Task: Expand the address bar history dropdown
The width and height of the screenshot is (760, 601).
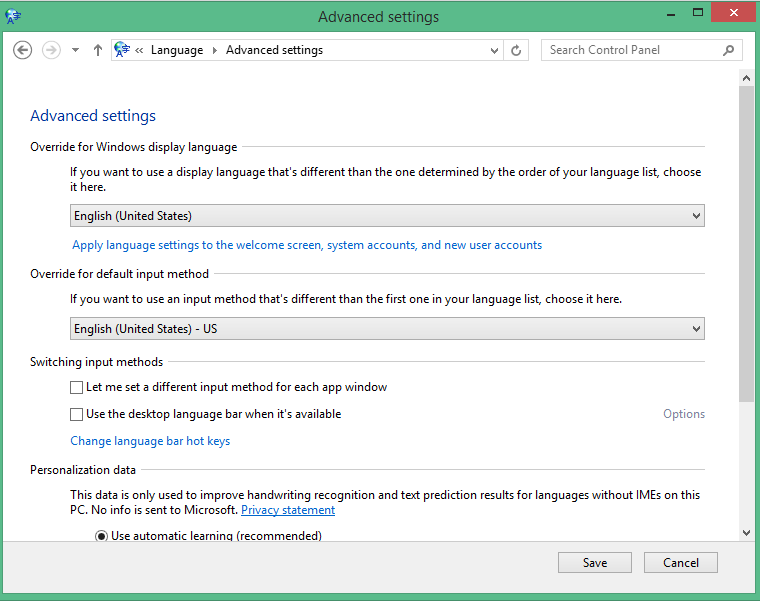Action: pyautogui.click(x=494, y=50)
